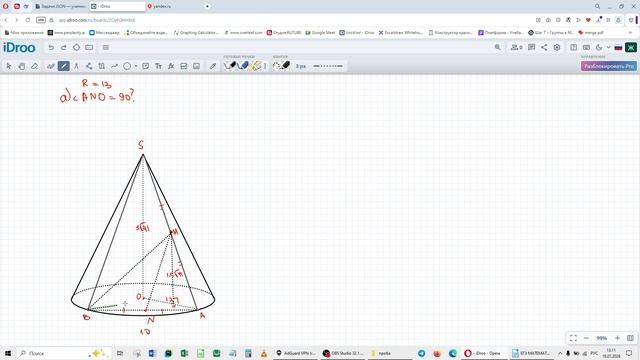Select the graph line tool
Screen dimensions: 640x360
pos(115,66)
